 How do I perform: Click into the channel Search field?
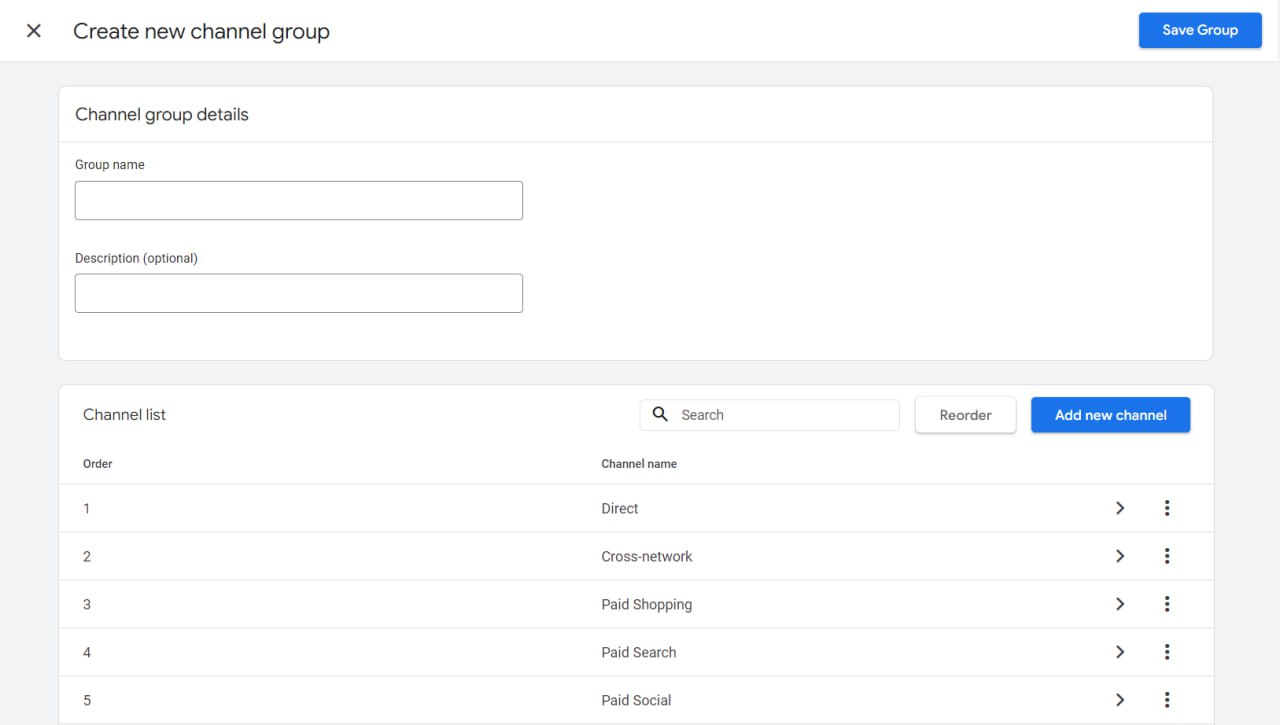click(x=785, y=415)
